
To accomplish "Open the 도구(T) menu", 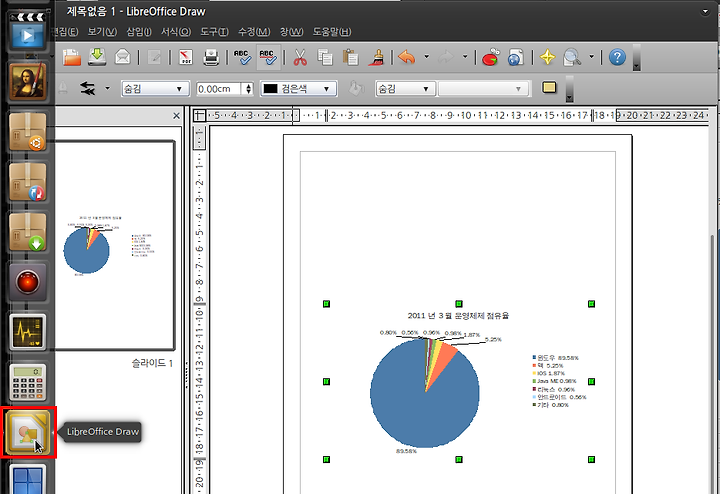I will pyautogui.click(x=214, y=32).
